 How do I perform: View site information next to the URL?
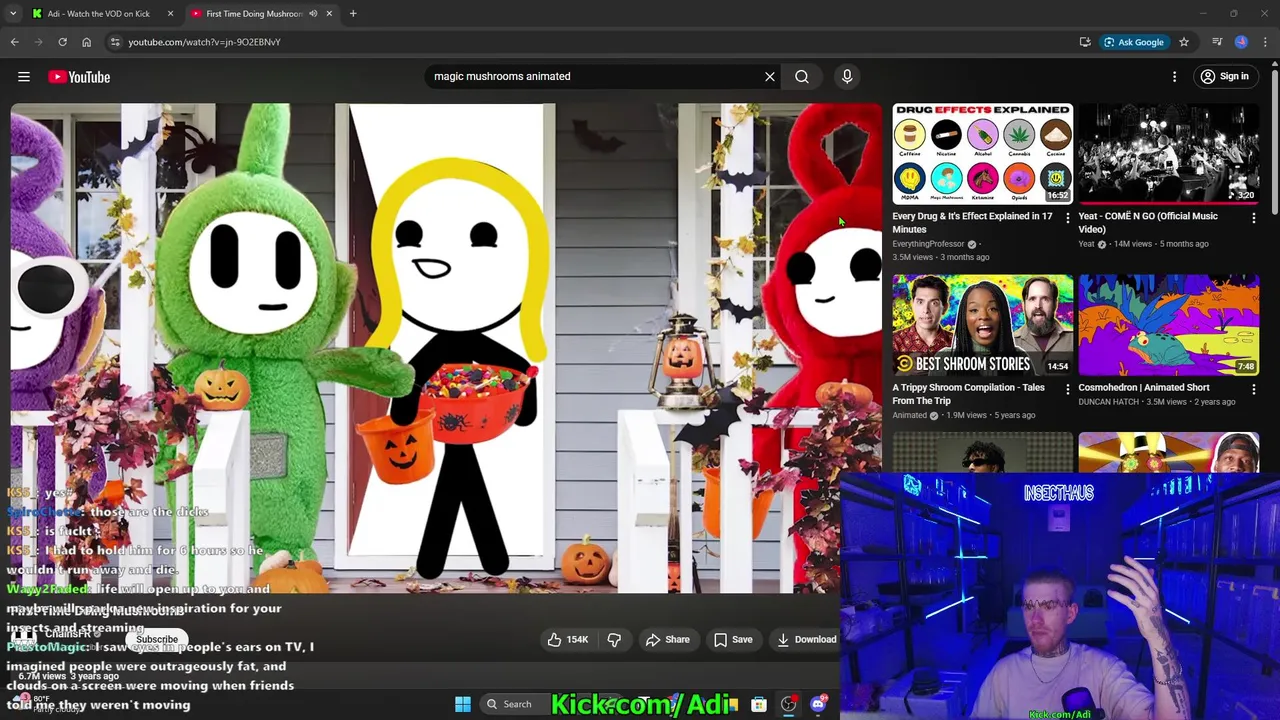(115, 42)
